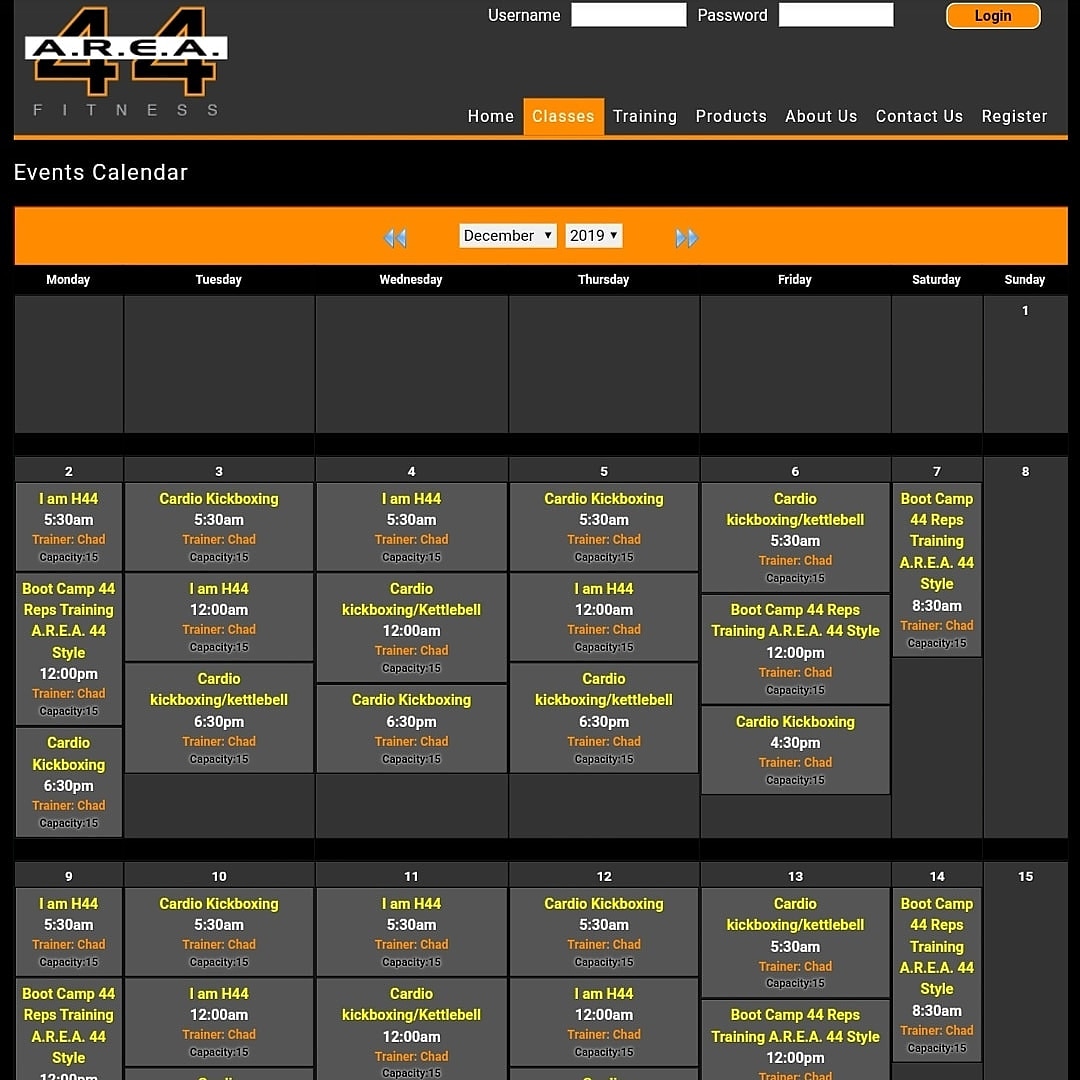Open I am H44 5:30am on Dec 4
This screenshot has height=1080, width=1080.
tap(411, 527)
